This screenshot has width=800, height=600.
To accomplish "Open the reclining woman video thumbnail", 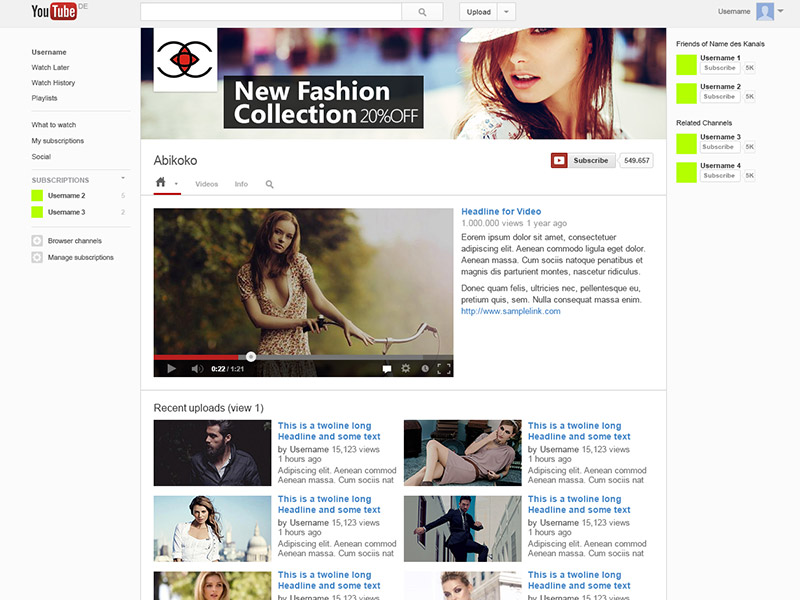I will click(x=463, y=453).
